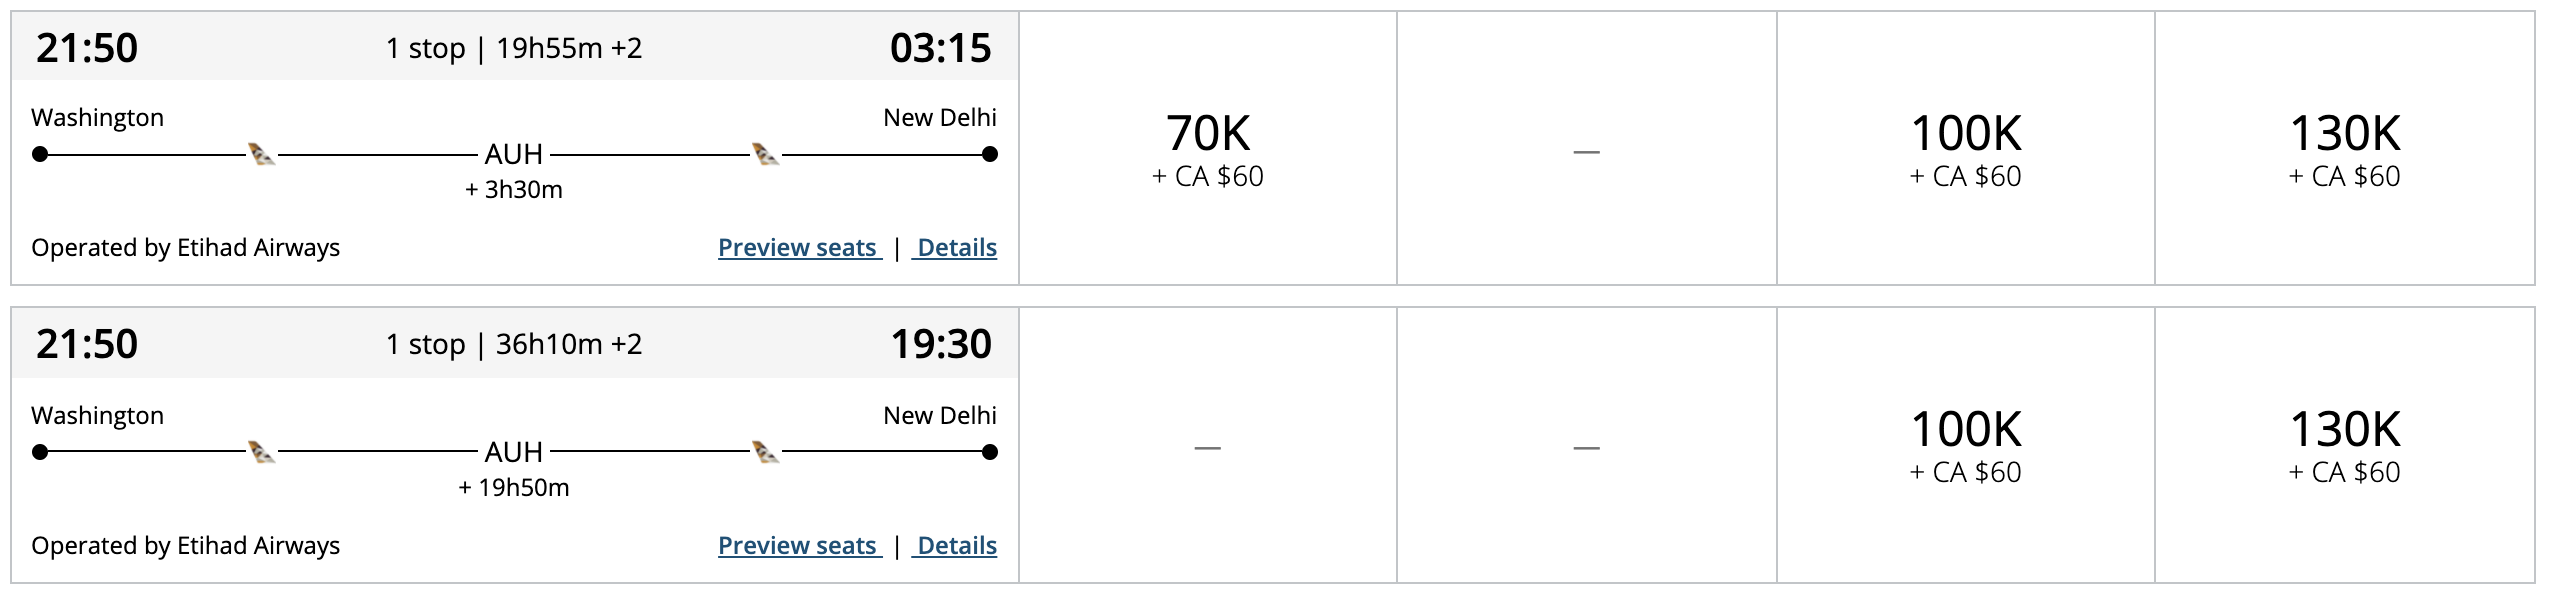
Task: Pick 100K fare on the 36h10m flight
Action: 1965,445
